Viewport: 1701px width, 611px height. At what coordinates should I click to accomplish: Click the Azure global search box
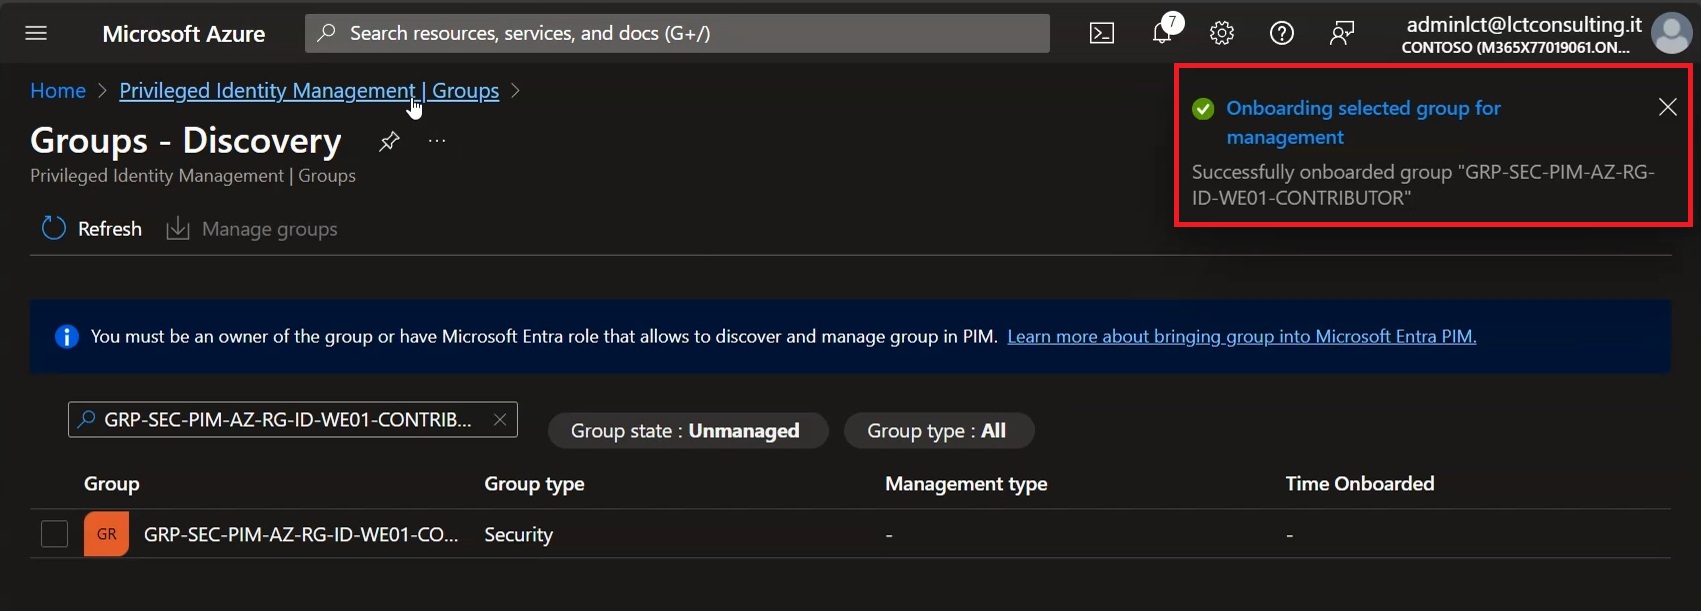[677, 33]
